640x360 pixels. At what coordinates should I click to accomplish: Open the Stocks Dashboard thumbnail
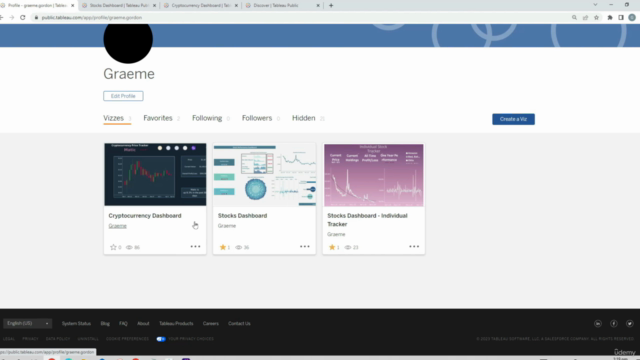[264, 174]
